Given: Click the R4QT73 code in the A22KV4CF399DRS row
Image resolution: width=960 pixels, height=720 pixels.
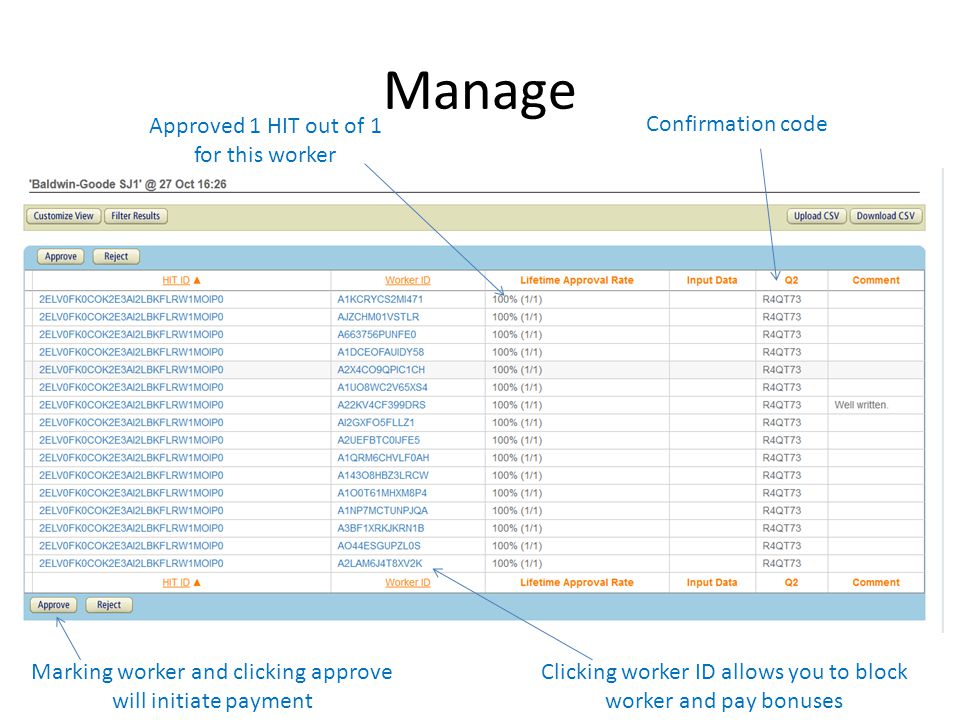Looking at the screenshot, I should [x=782, y=405].
